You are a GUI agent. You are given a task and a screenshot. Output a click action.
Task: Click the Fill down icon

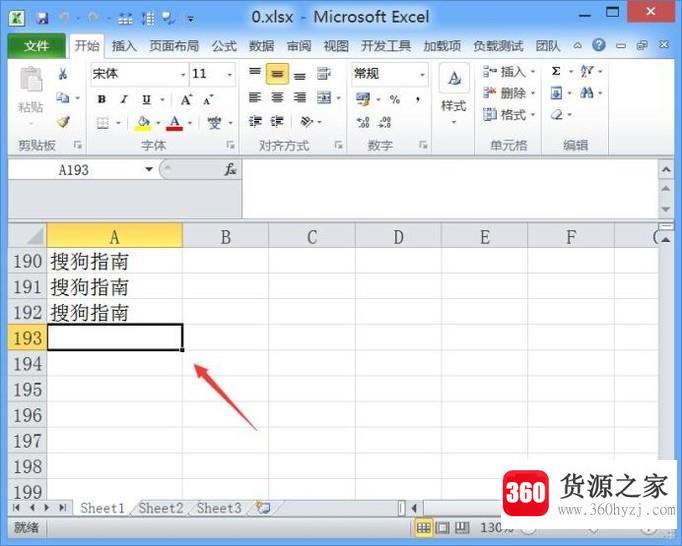pos(556,93)
